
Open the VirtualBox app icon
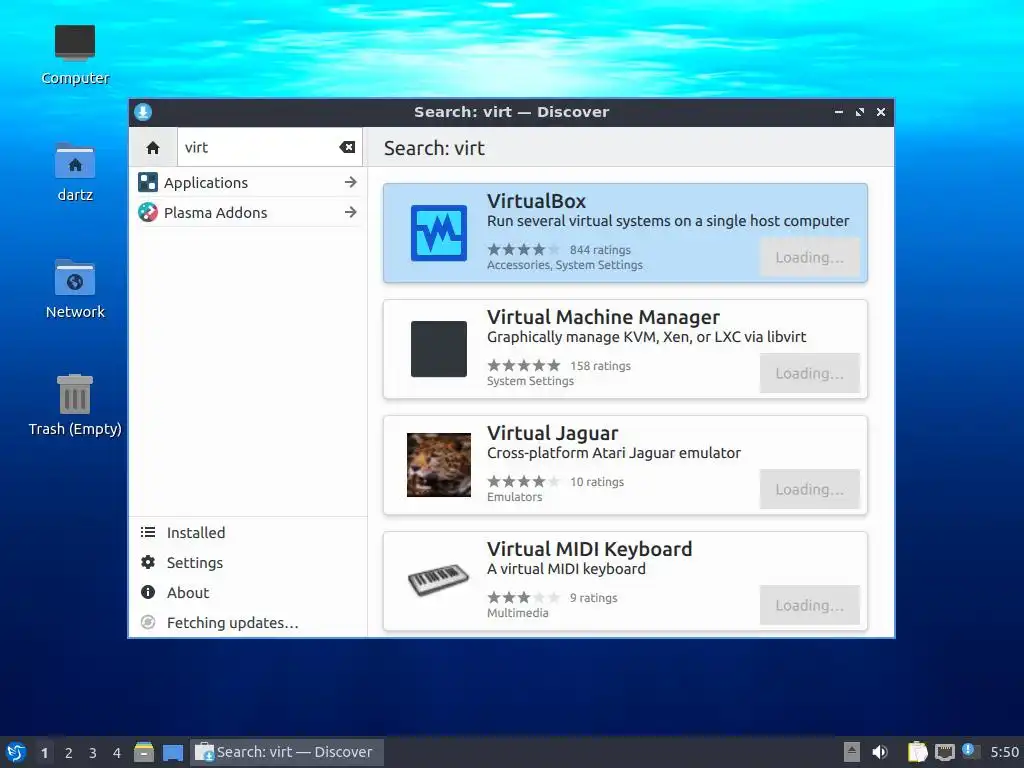point(439,233)
